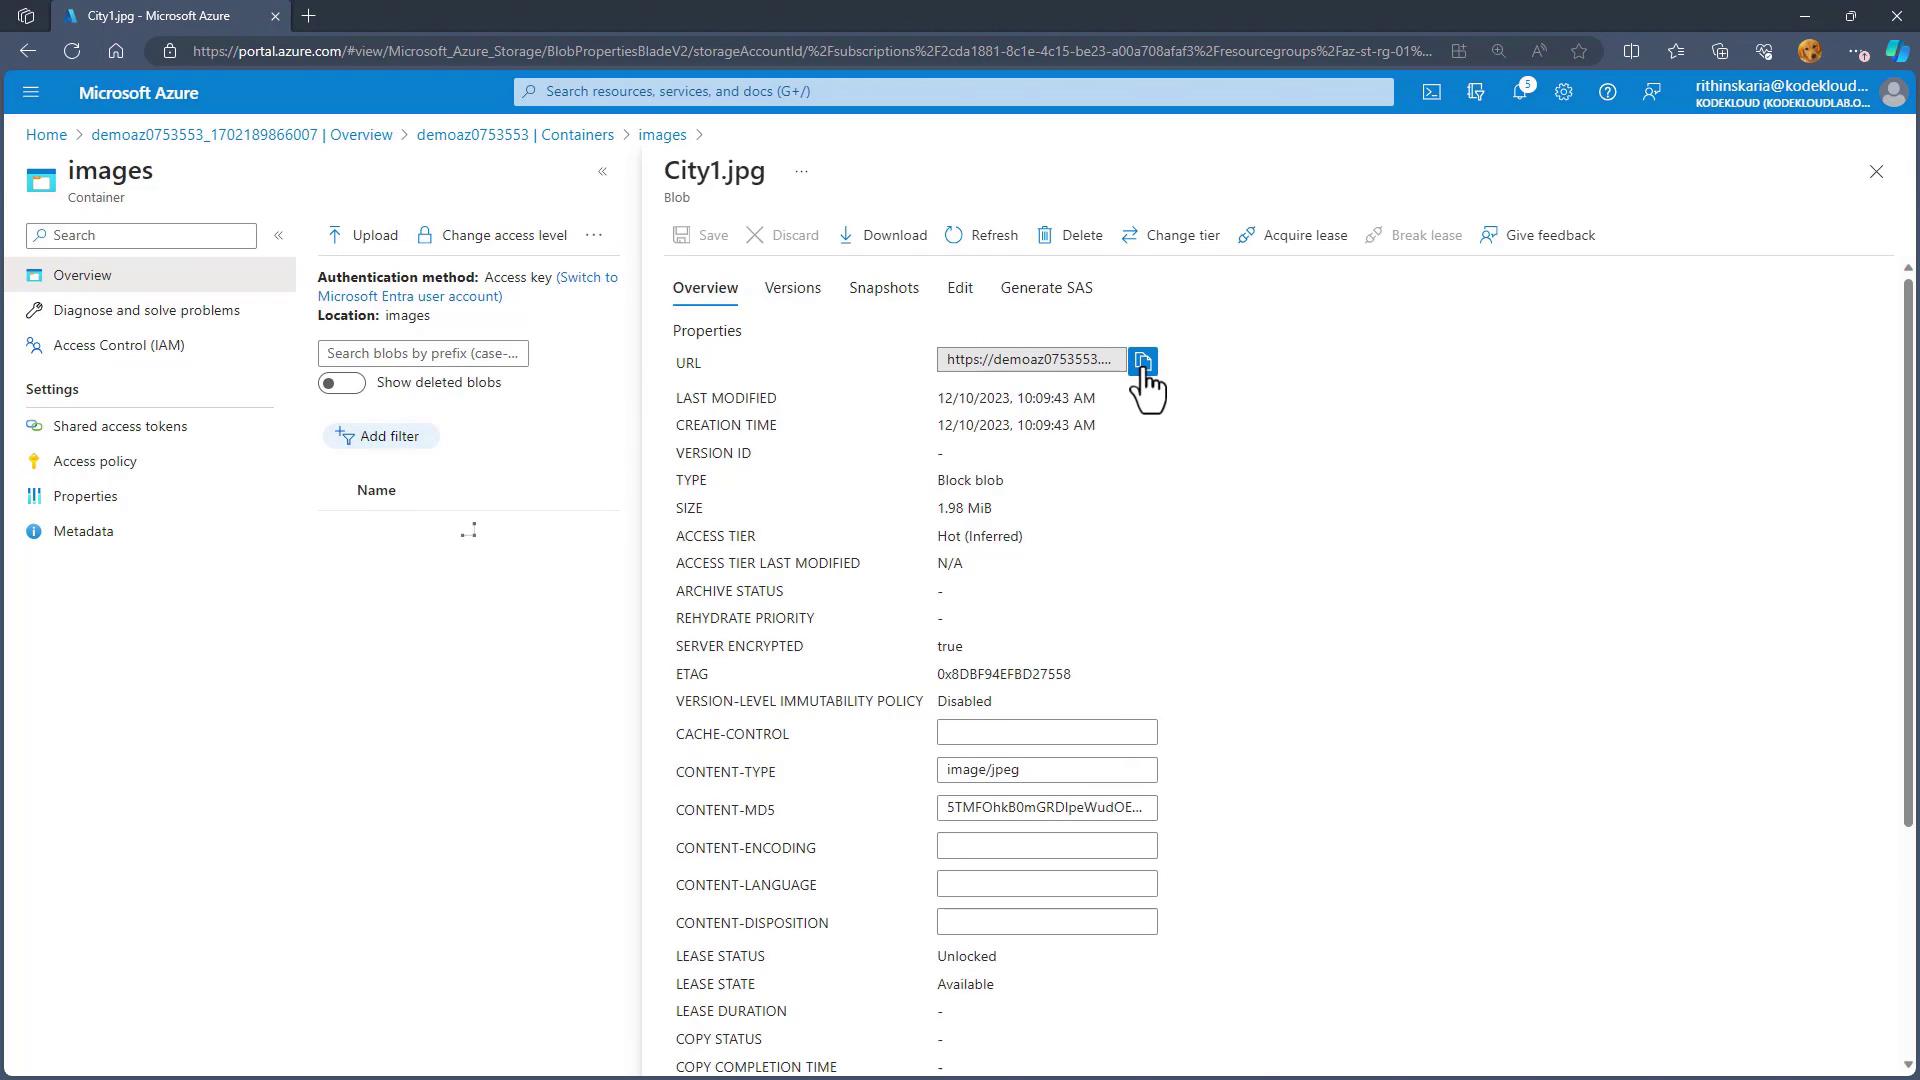The width and height of the screenshot is (1920, 1080).
Task: Click Switch to Microsoft Entra user account link
Action: pyautogui.click(x=410, y=296)
